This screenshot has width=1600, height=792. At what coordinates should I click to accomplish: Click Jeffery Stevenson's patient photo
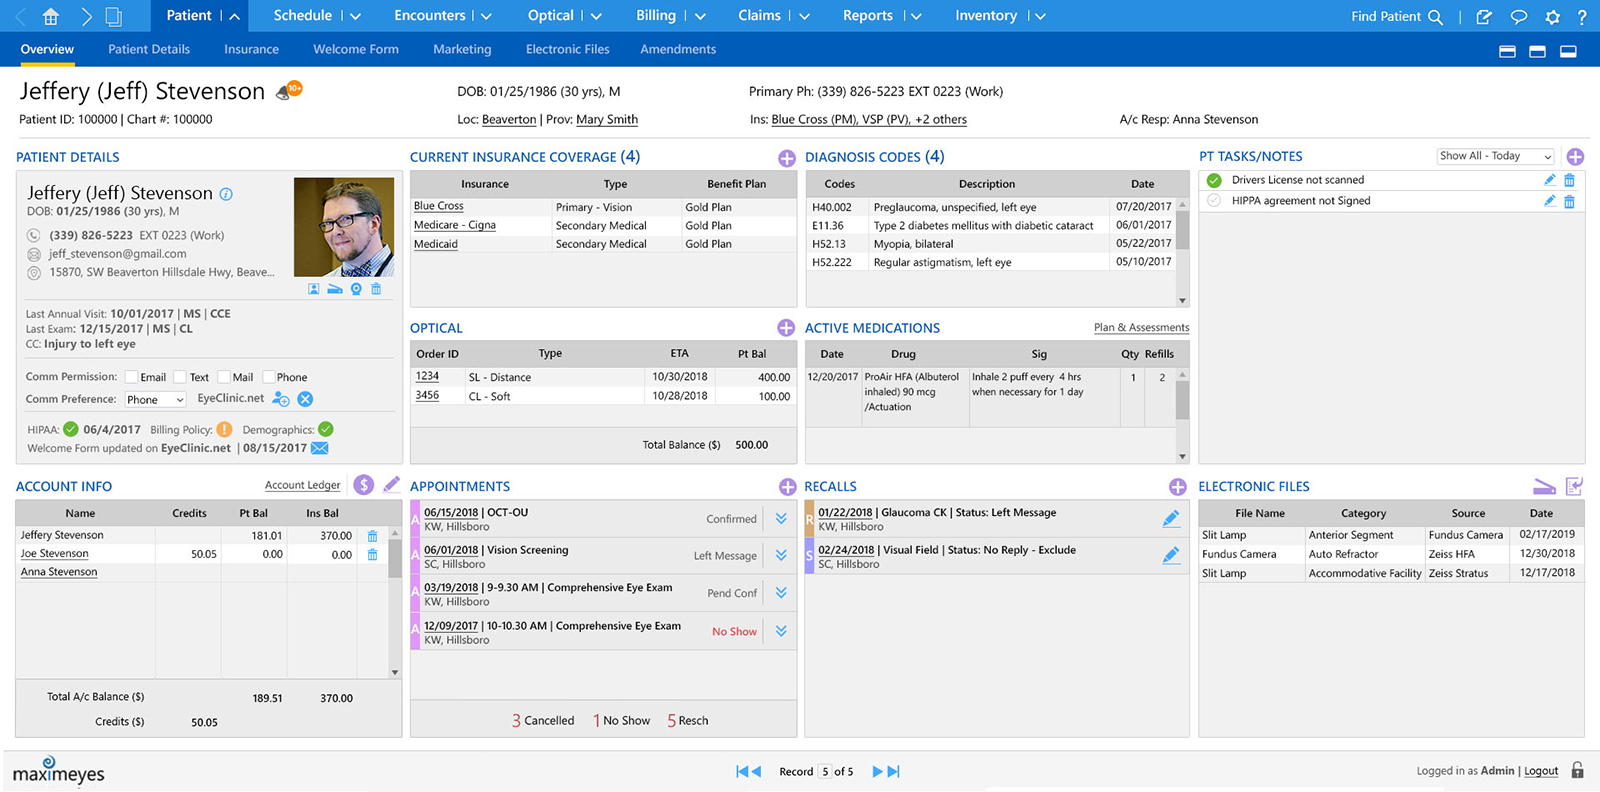(x=344, y=227)
